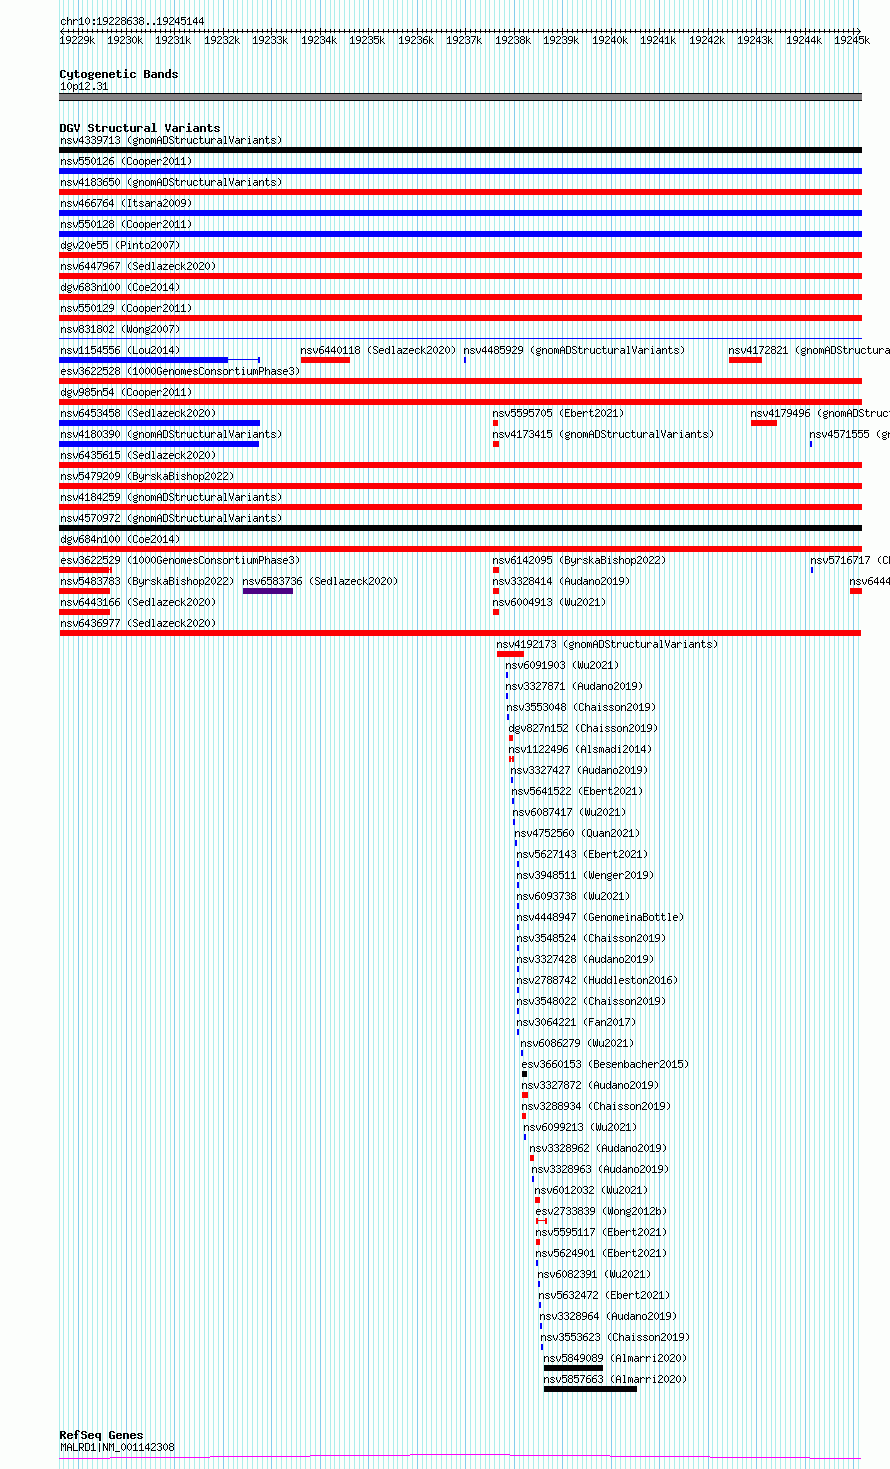
Task: Click the nsv3064221 (Fan2017) label
Action: (x=576, y=1022)
